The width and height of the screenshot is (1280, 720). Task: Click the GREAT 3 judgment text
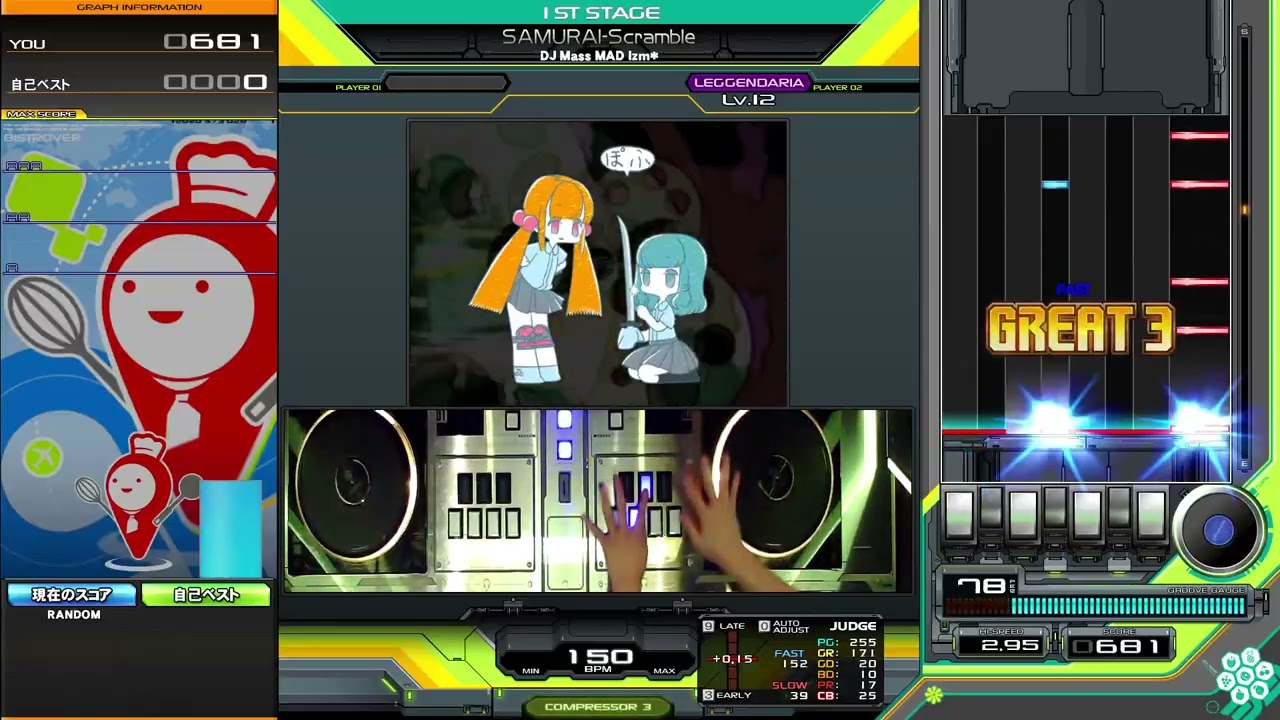(x=1080, y=330)
